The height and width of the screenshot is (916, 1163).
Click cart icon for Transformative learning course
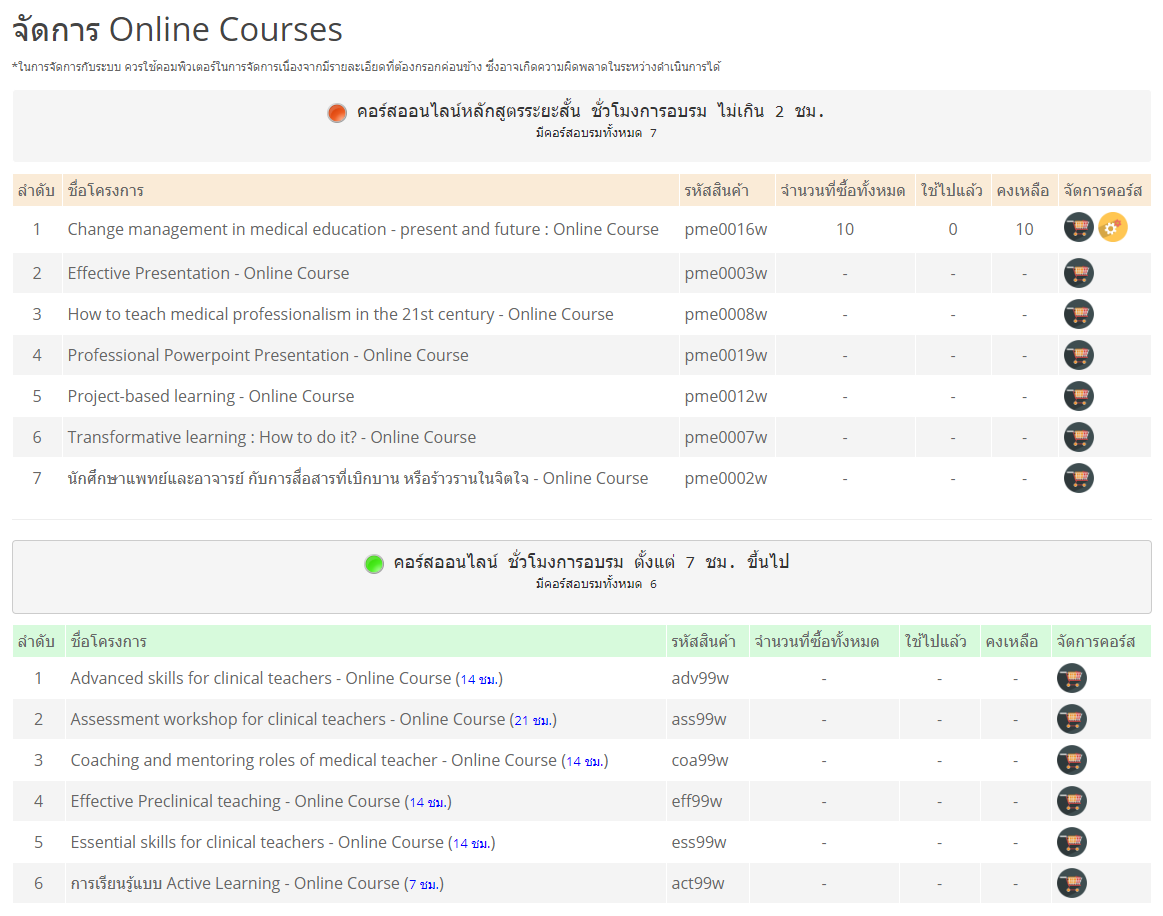(x=1078, y=437)
